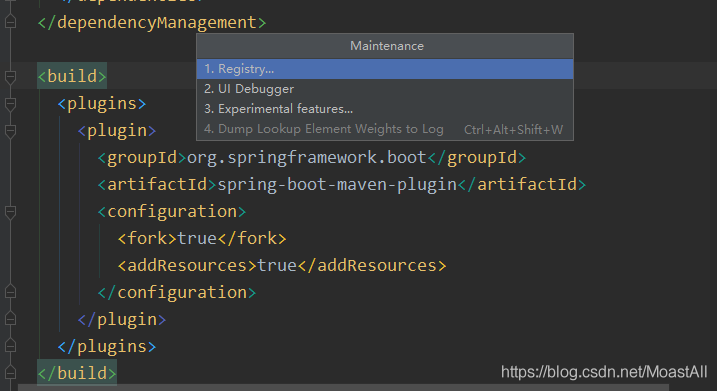This screenshot has width=717, height=391.
Task: Choose Experimental features... option
Action: click(x=385, y=109)
